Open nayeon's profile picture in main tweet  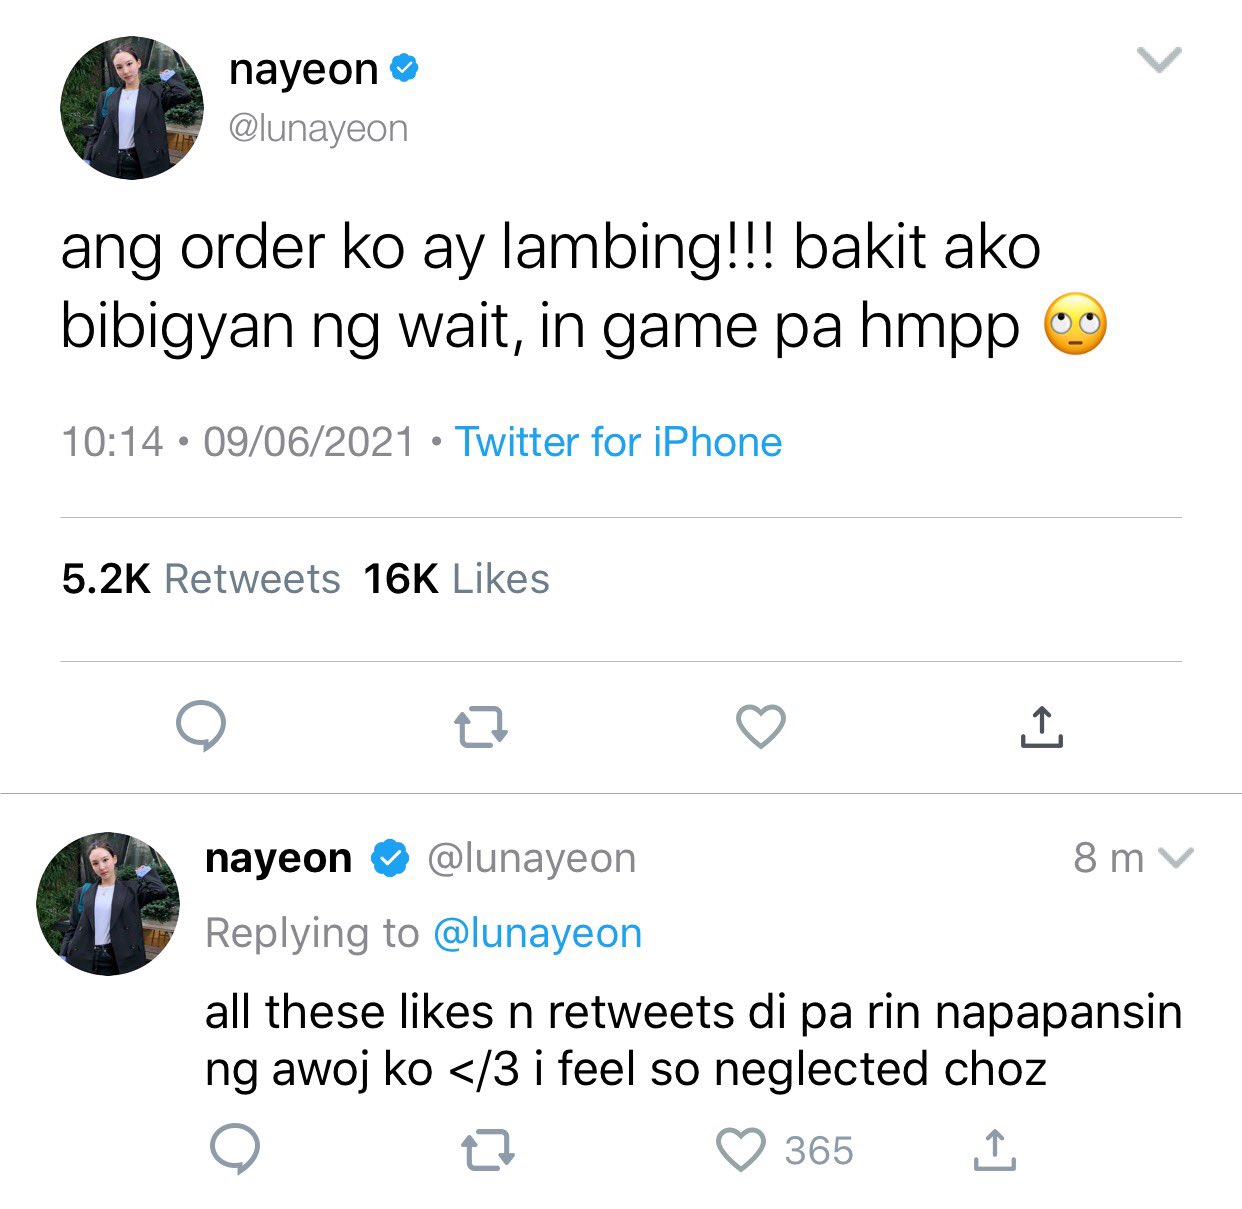pyautogui.click(x=132, y=108)
